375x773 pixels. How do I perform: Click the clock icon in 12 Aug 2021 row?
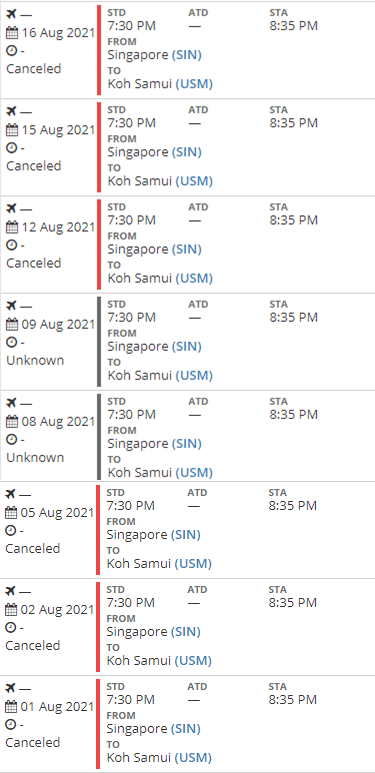(11, 245)
